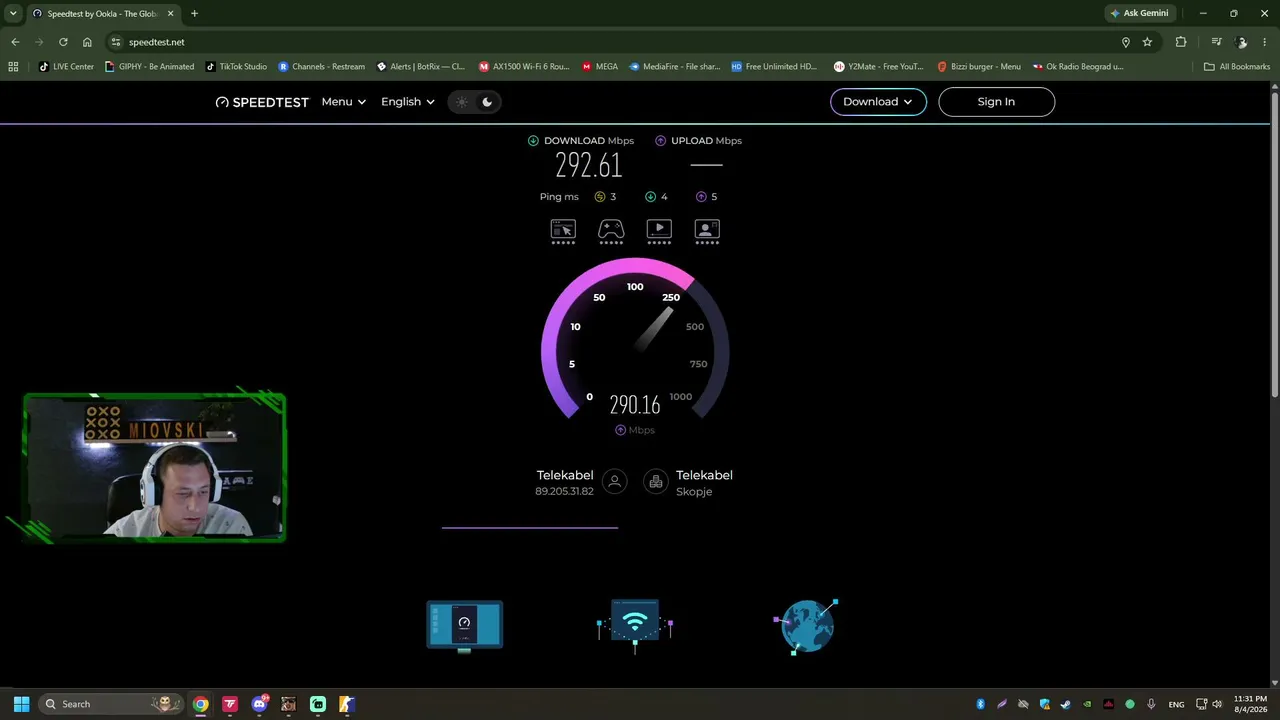
Task: Click the Steam tray icon
Action: 1066,704
